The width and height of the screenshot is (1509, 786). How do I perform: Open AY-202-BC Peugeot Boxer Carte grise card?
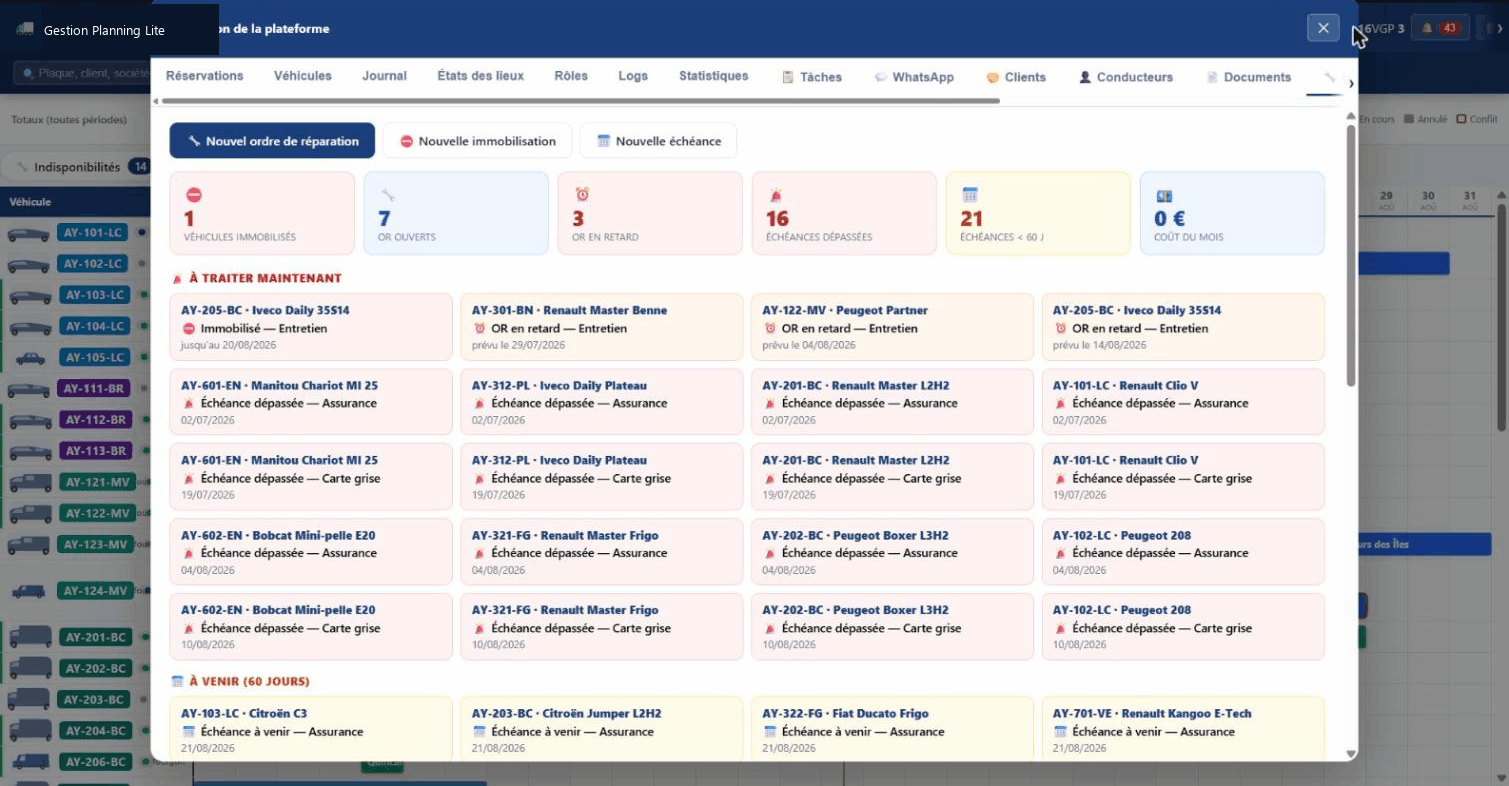(892, 627)
